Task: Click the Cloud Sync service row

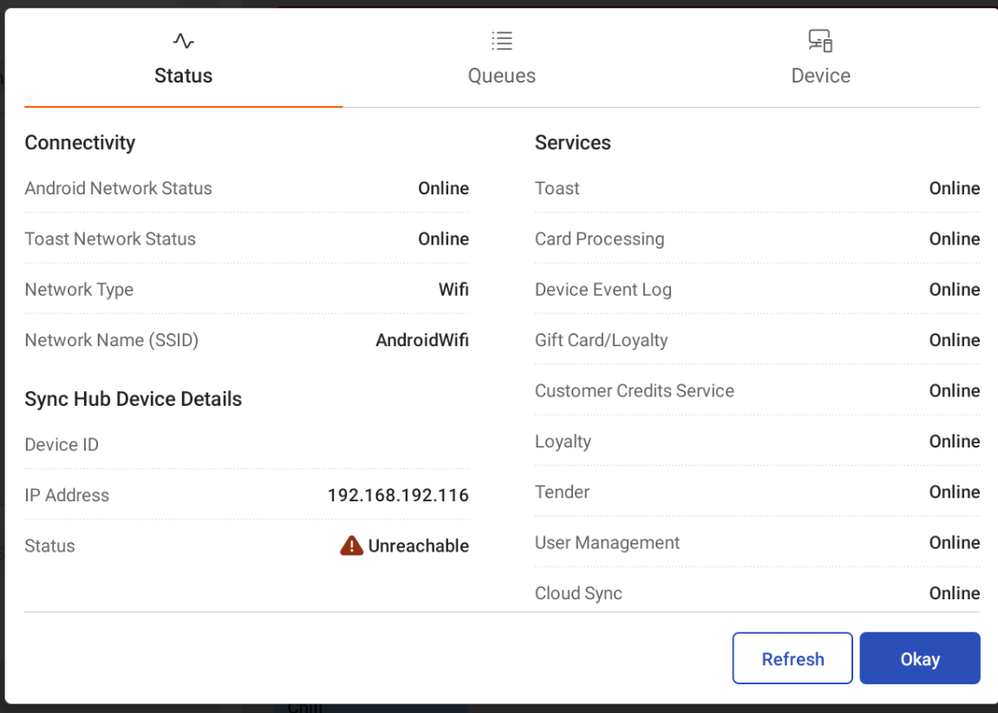Action: point(757,593)
